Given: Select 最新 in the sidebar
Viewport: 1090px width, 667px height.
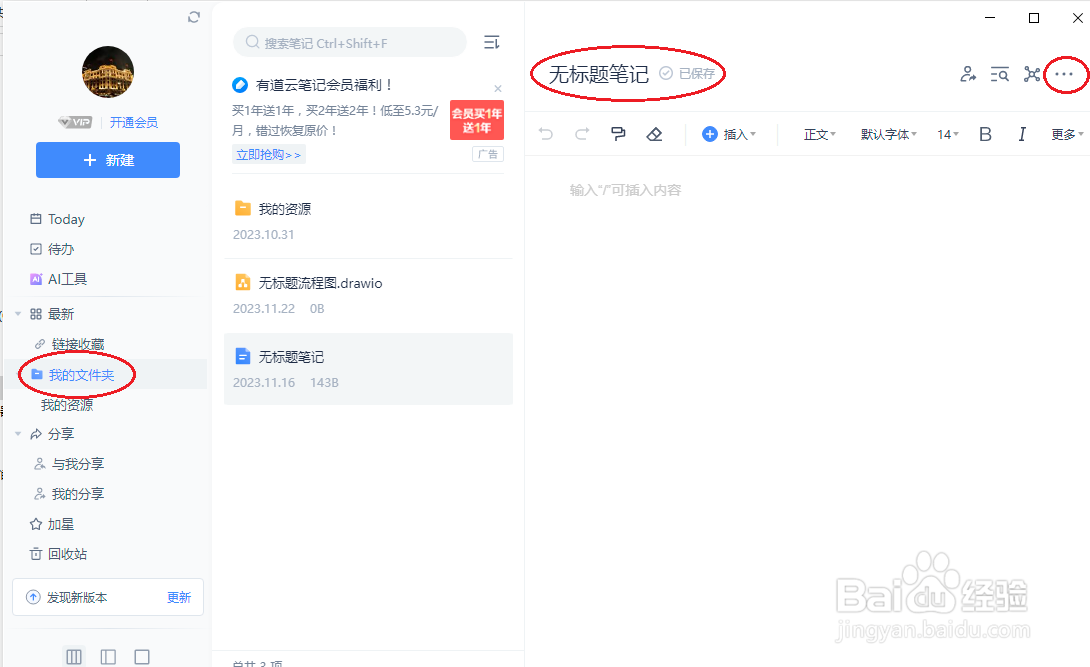Looking at the screenshot, I should (x=60, y=314).
